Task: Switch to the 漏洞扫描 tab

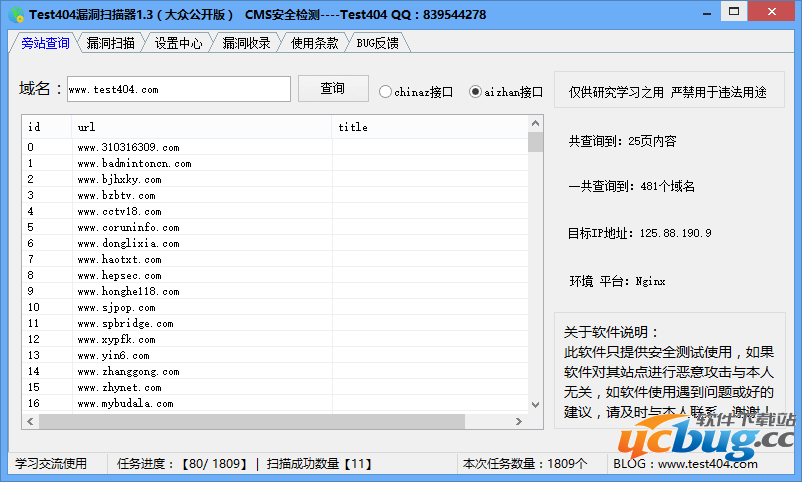Action: tap(111, 43)
